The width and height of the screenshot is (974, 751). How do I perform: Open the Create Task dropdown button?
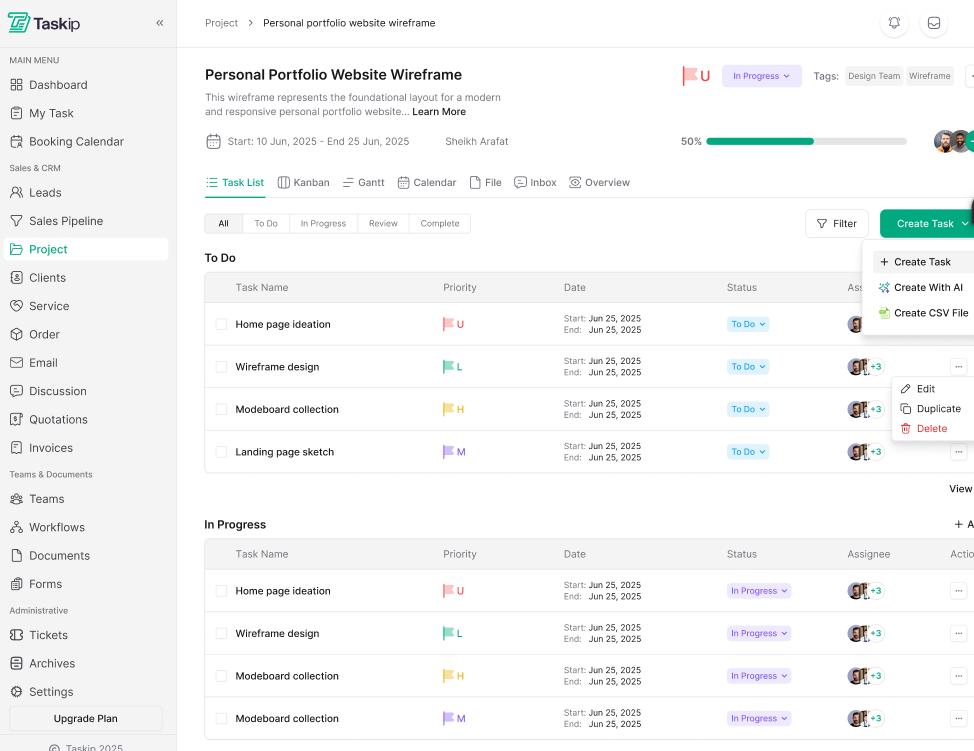(x=925, y=224)
